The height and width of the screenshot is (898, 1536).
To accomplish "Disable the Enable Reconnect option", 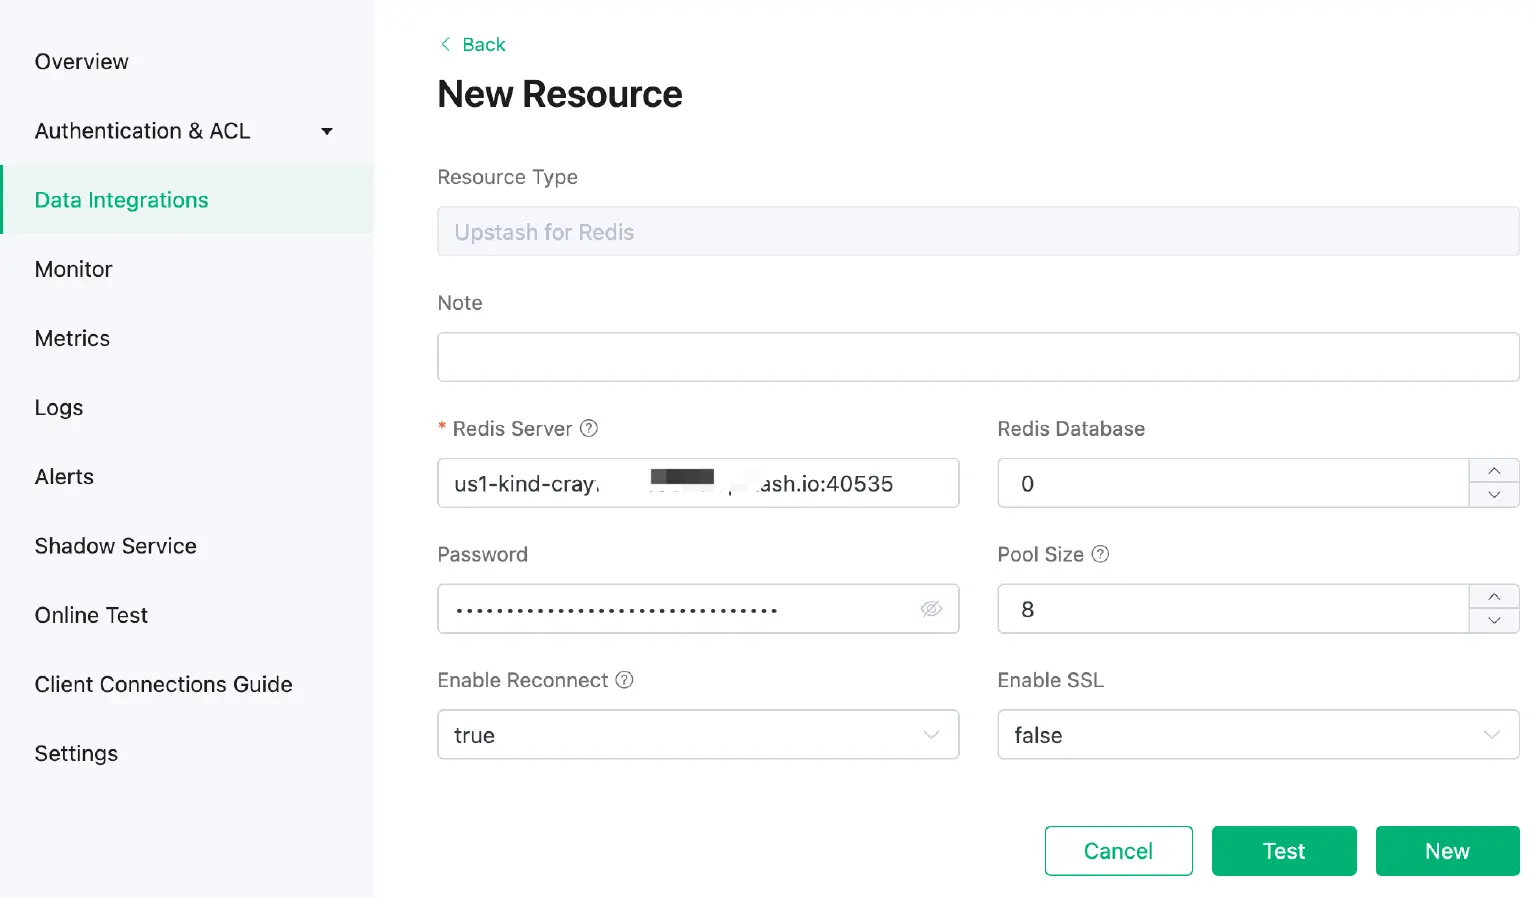I will pyautogui.click(x=698, y=735).
